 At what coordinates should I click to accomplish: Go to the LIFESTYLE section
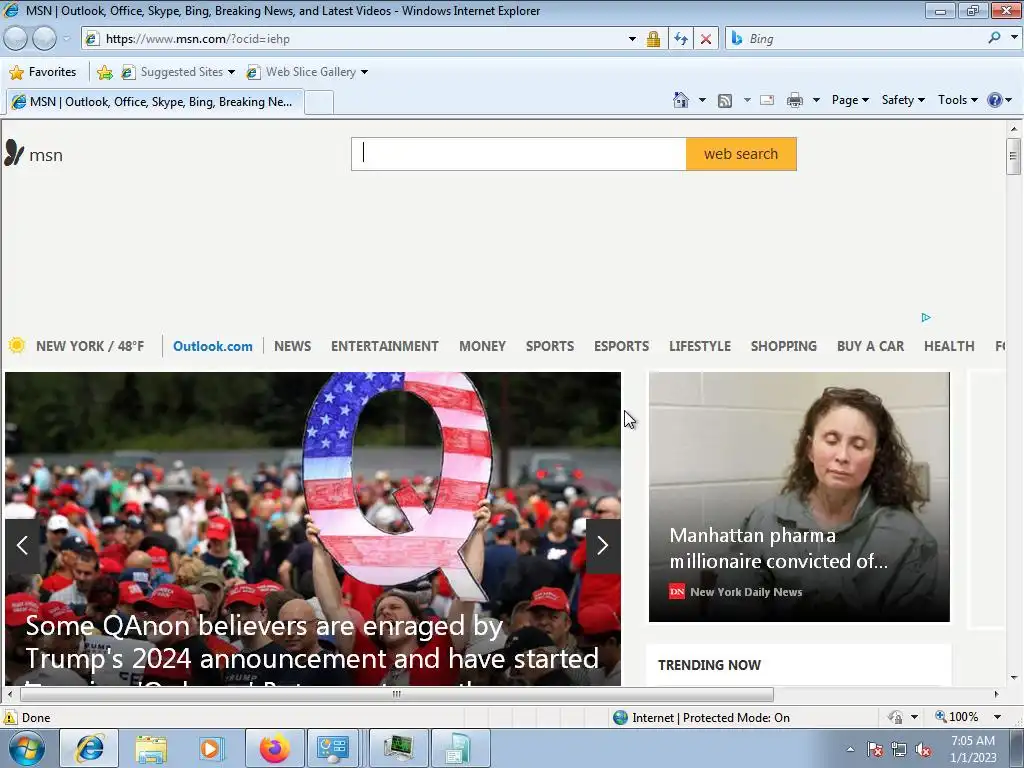pyautogui.click(x=699, y=346)
